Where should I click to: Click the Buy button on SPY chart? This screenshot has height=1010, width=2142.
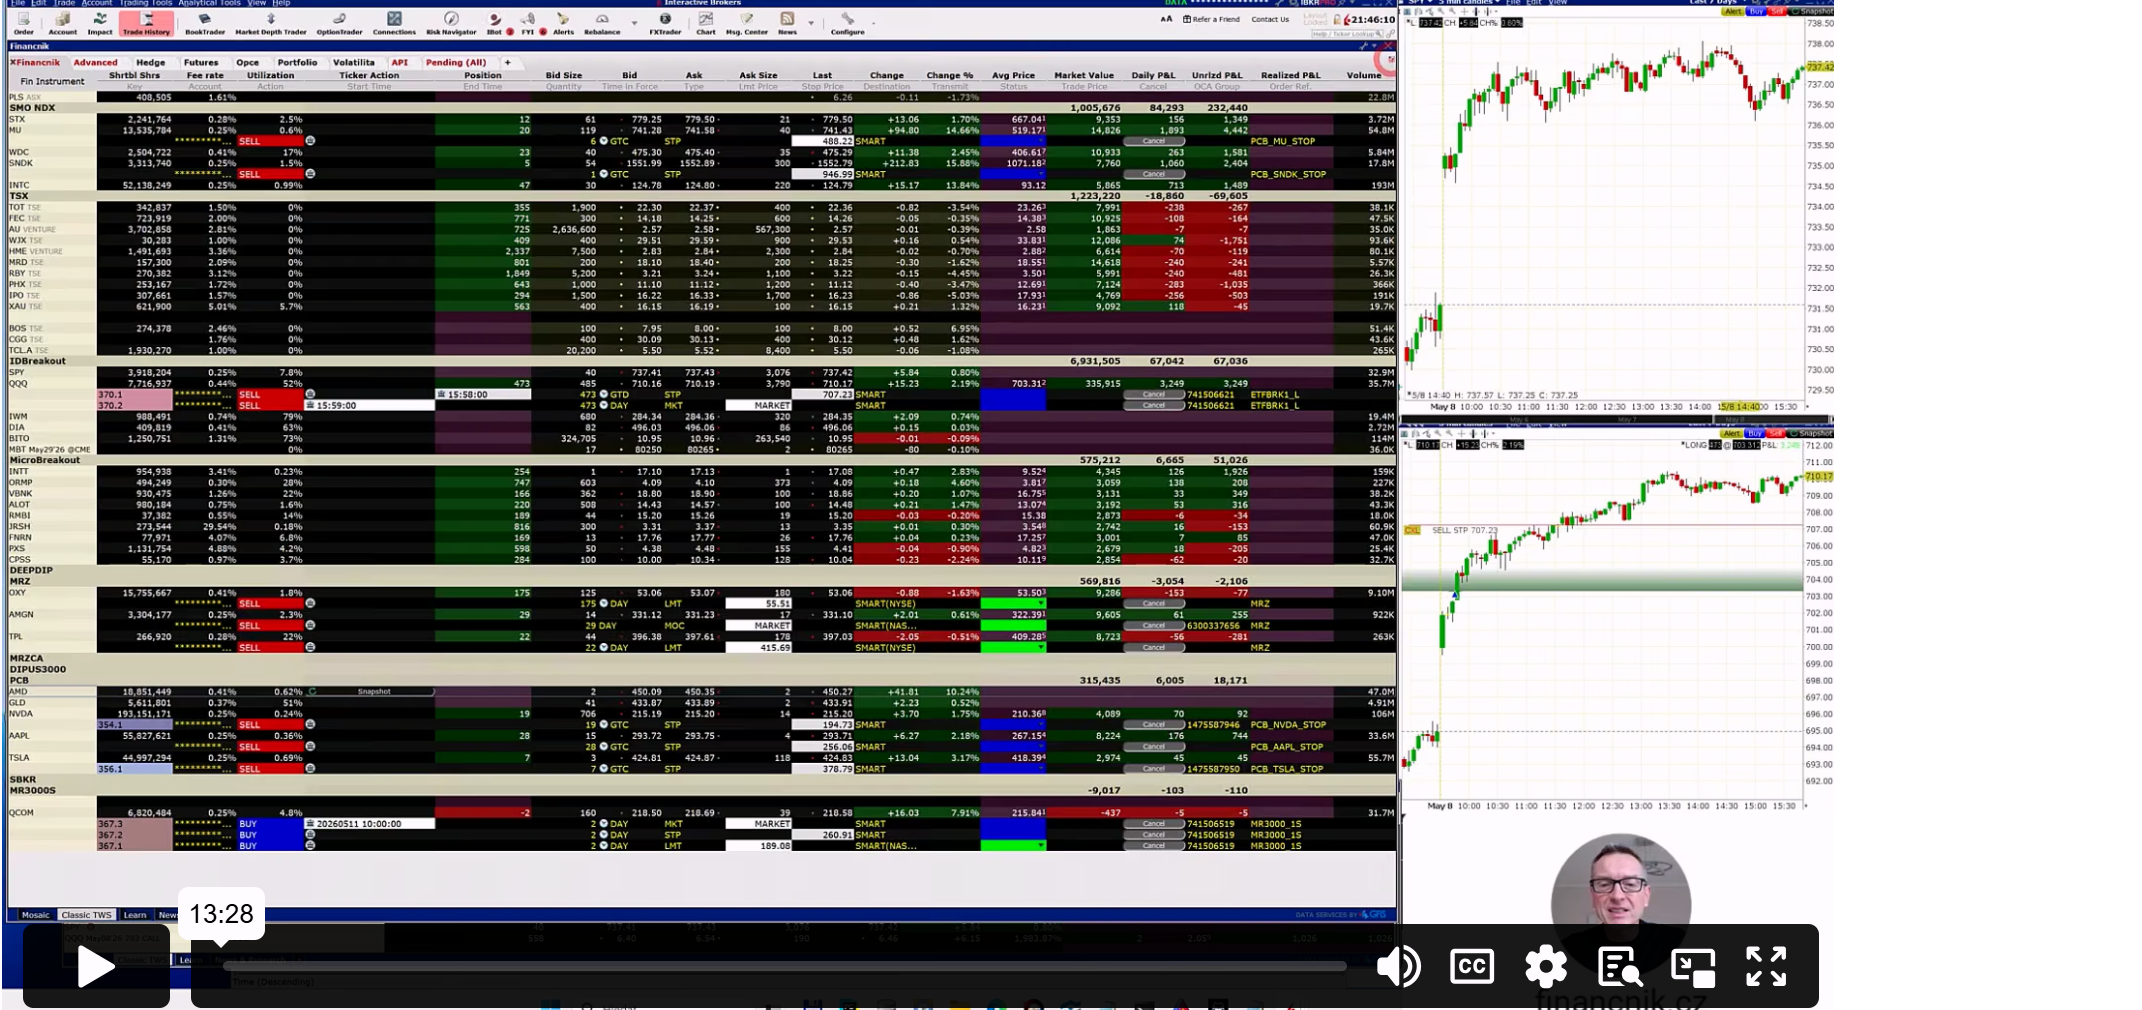click(x=1755, y=12)
